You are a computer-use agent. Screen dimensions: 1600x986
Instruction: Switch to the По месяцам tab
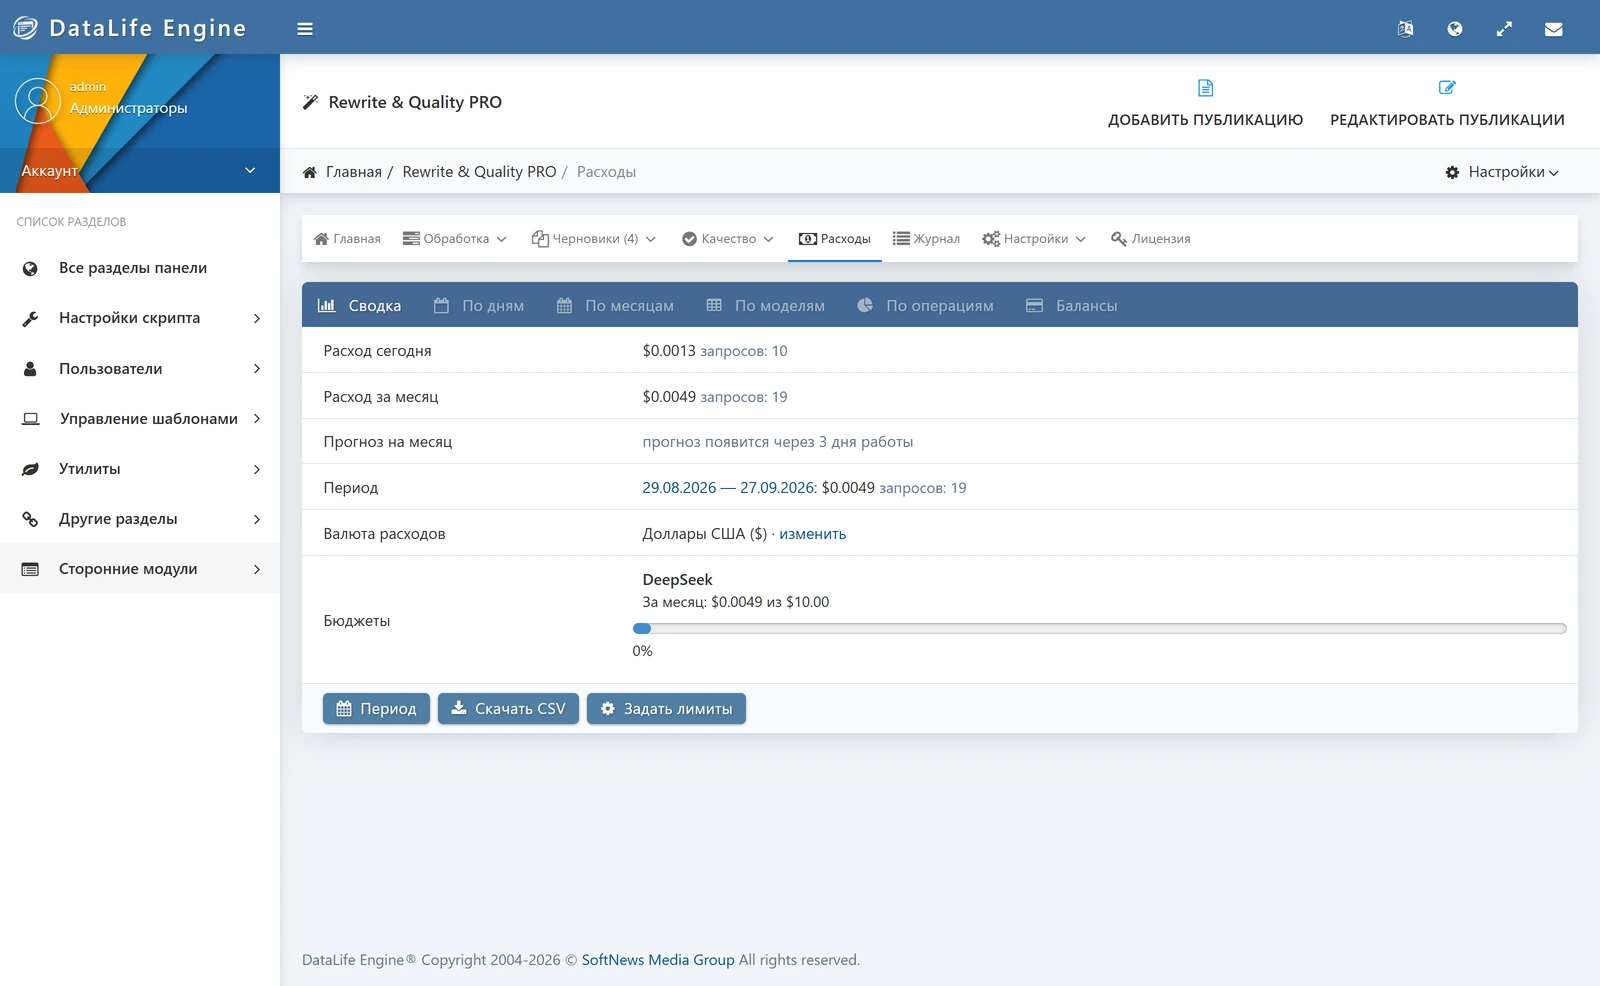(615, 306)
